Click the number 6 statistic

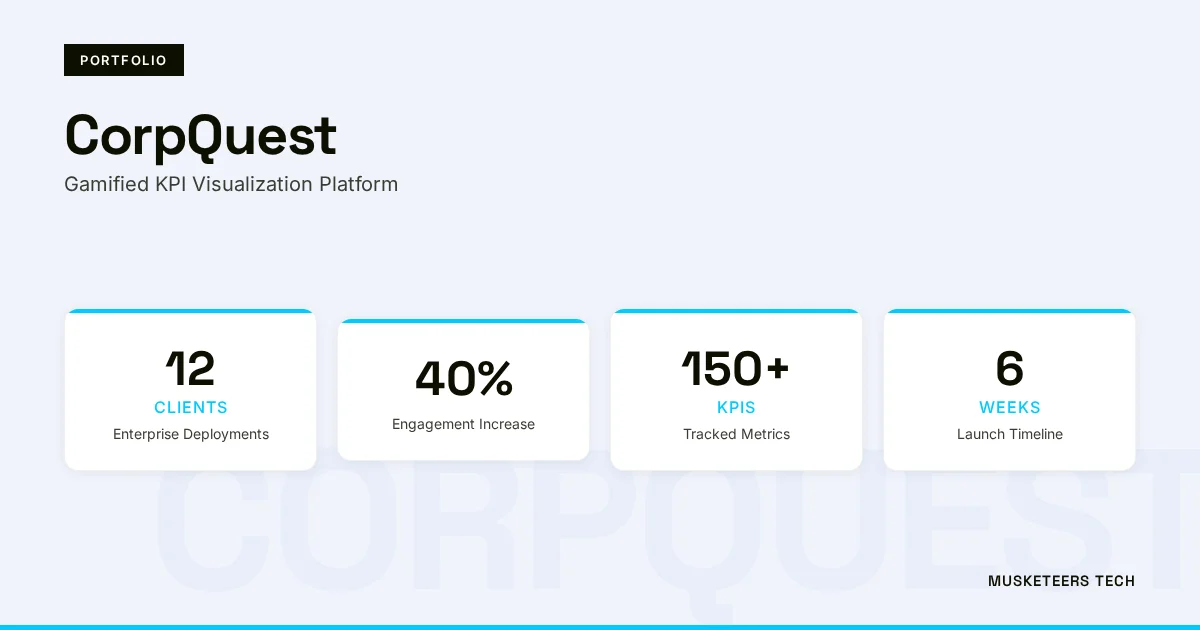(1009, 369)
